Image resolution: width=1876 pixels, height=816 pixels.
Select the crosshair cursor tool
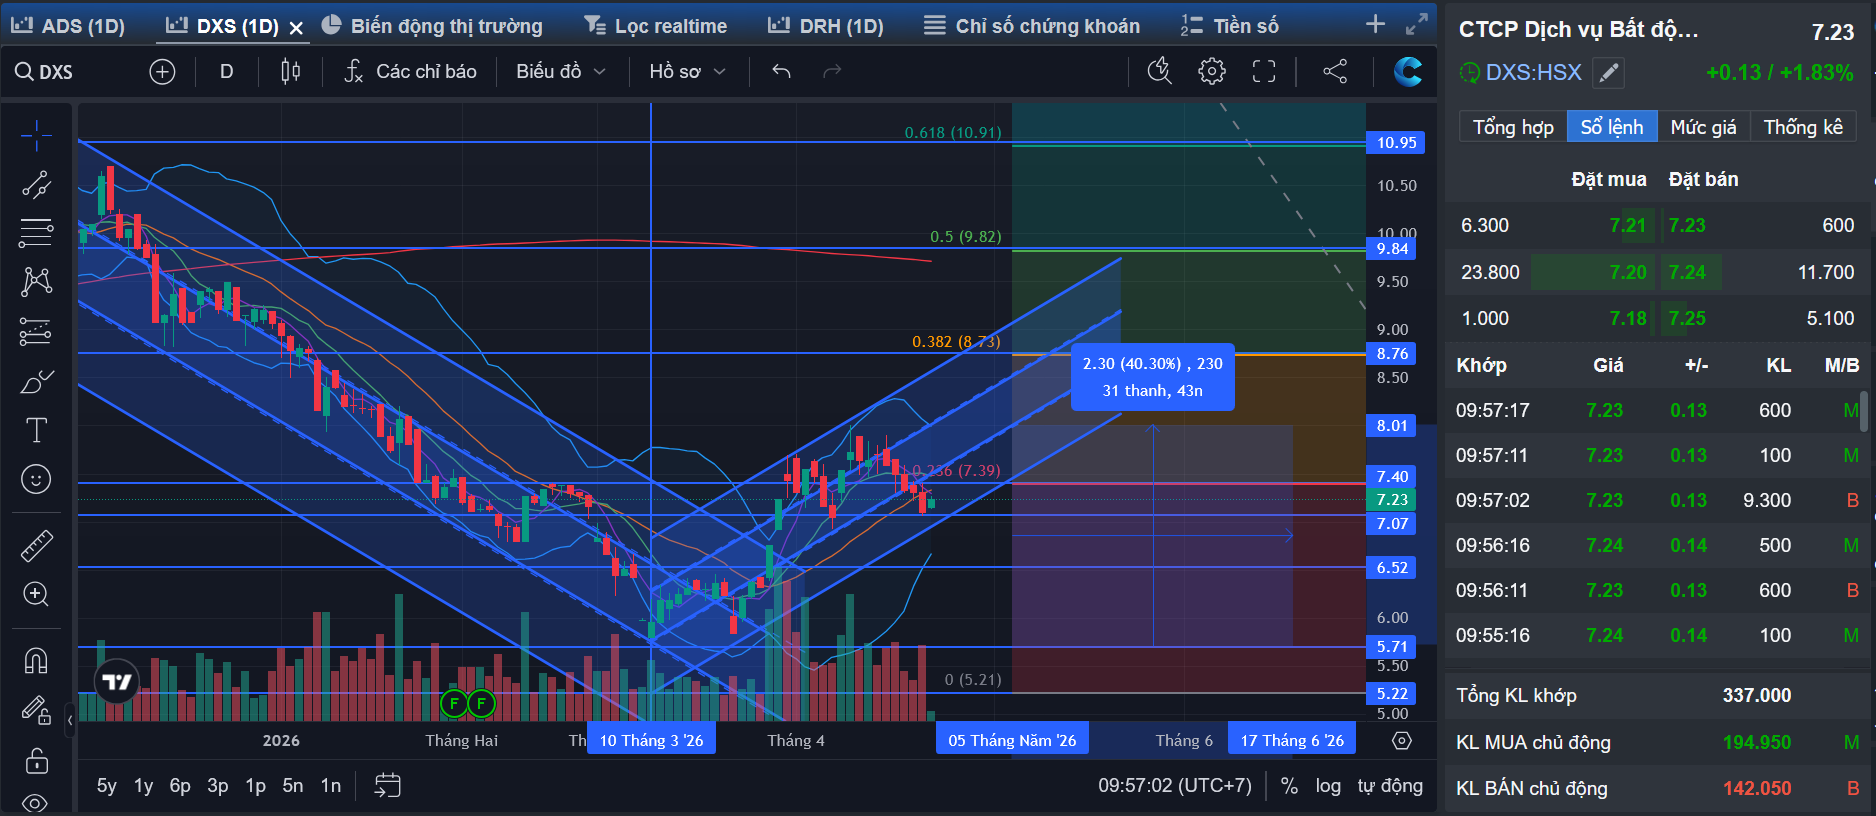click(36, 135)
